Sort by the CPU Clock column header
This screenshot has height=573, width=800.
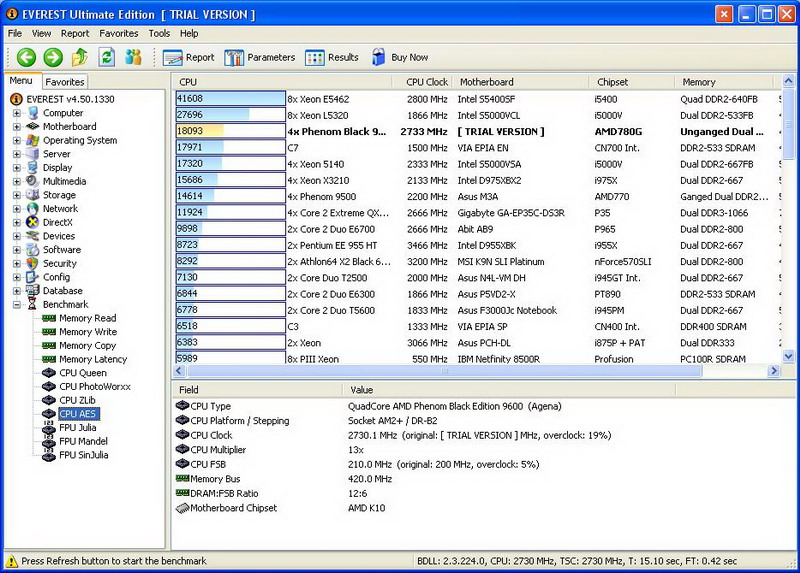tap(422, 82)
